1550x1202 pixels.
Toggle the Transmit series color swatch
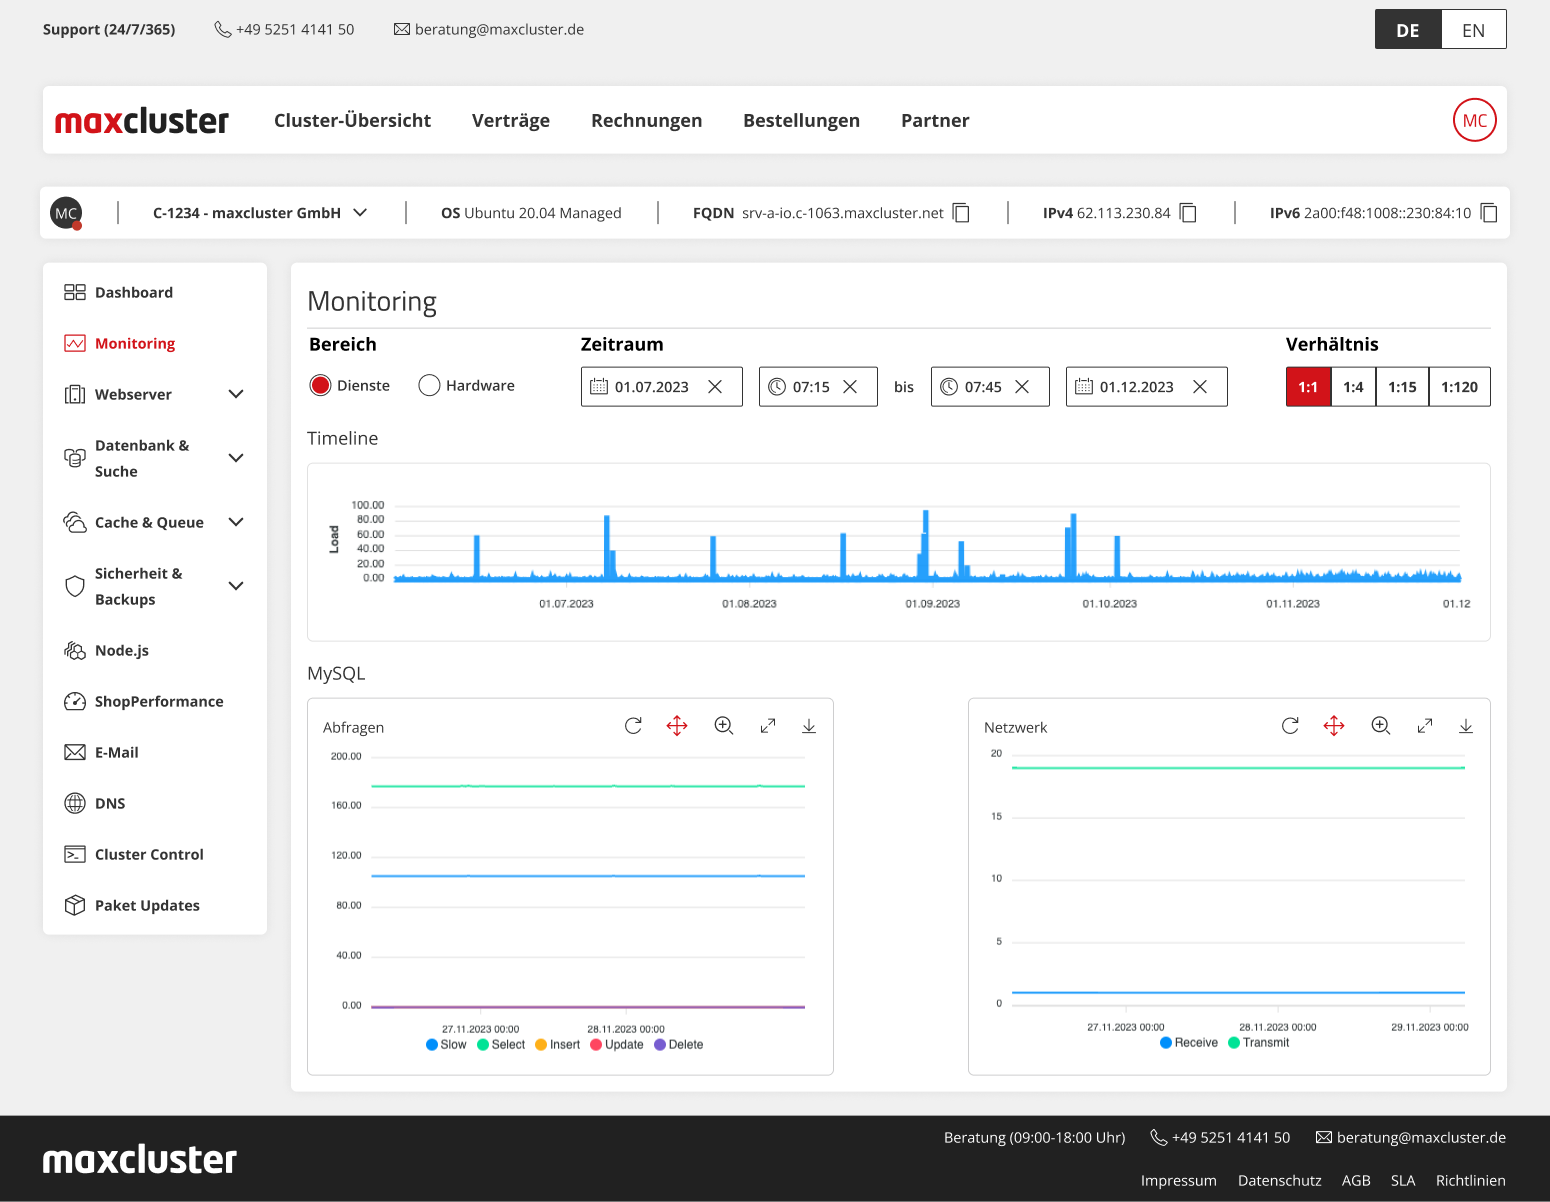point(1234,1043)
